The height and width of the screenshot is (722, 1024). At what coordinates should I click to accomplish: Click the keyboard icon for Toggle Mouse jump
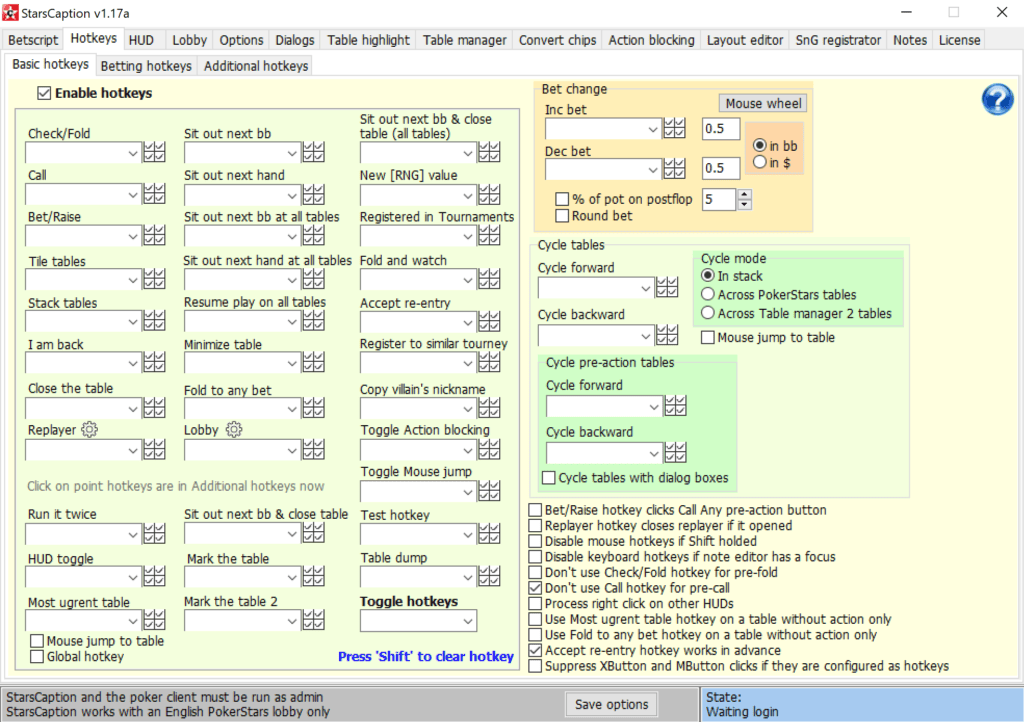(489, 491)
